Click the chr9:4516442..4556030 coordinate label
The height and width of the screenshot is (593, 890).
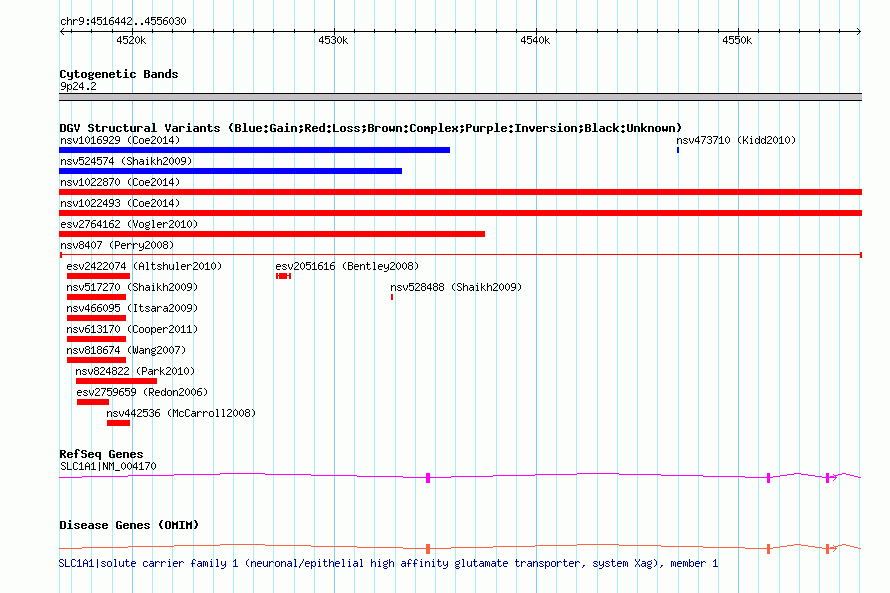click(123, 21)
